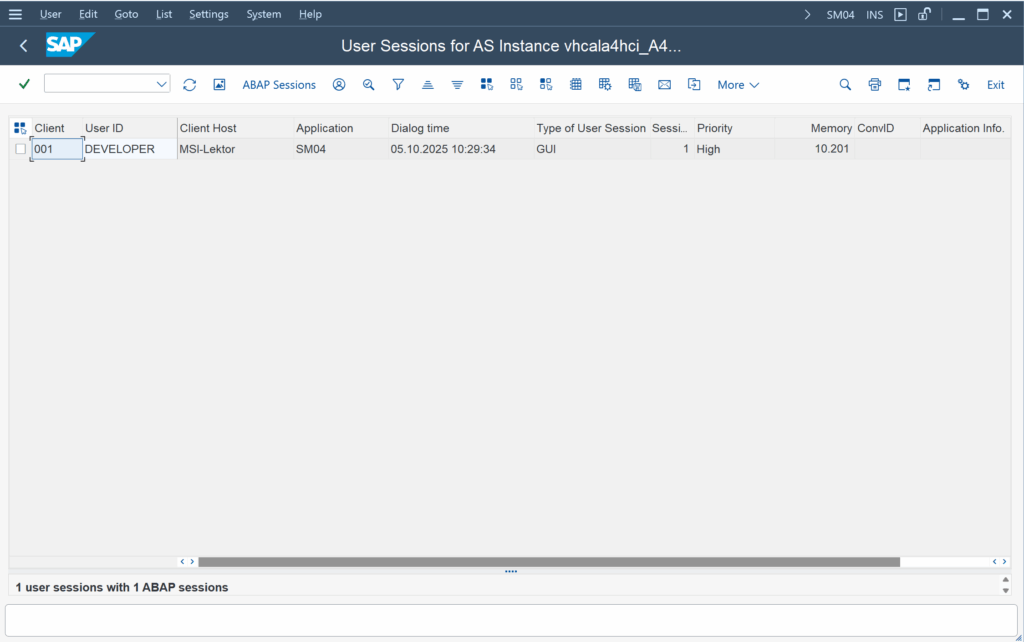The image size is (1024, 642).
Task: Click the select all rows icon in table header
Action: pyautogui.click(x=20, y=128)
